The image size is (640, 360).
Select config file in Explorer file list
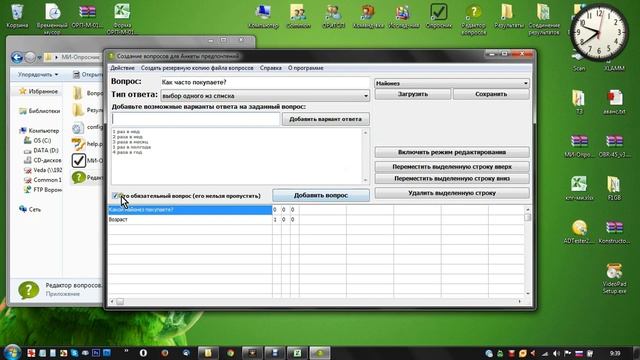87,127
